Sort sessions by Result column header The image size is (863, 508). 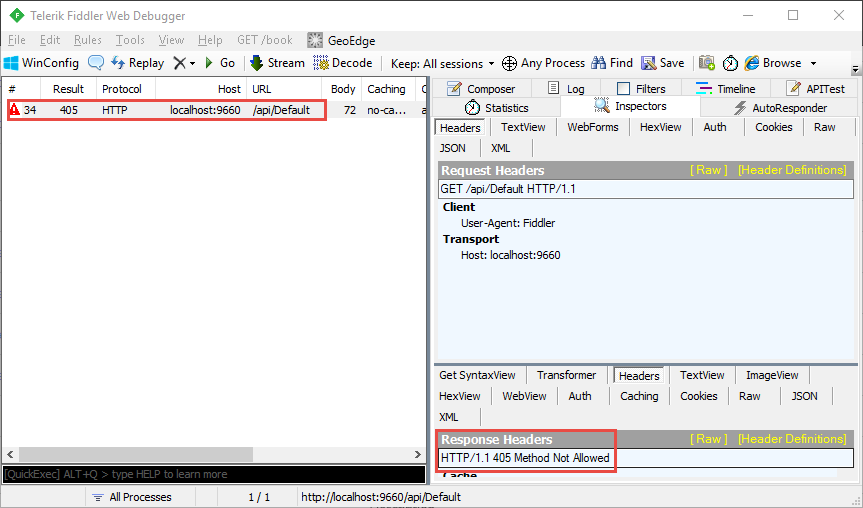[68, 89]
